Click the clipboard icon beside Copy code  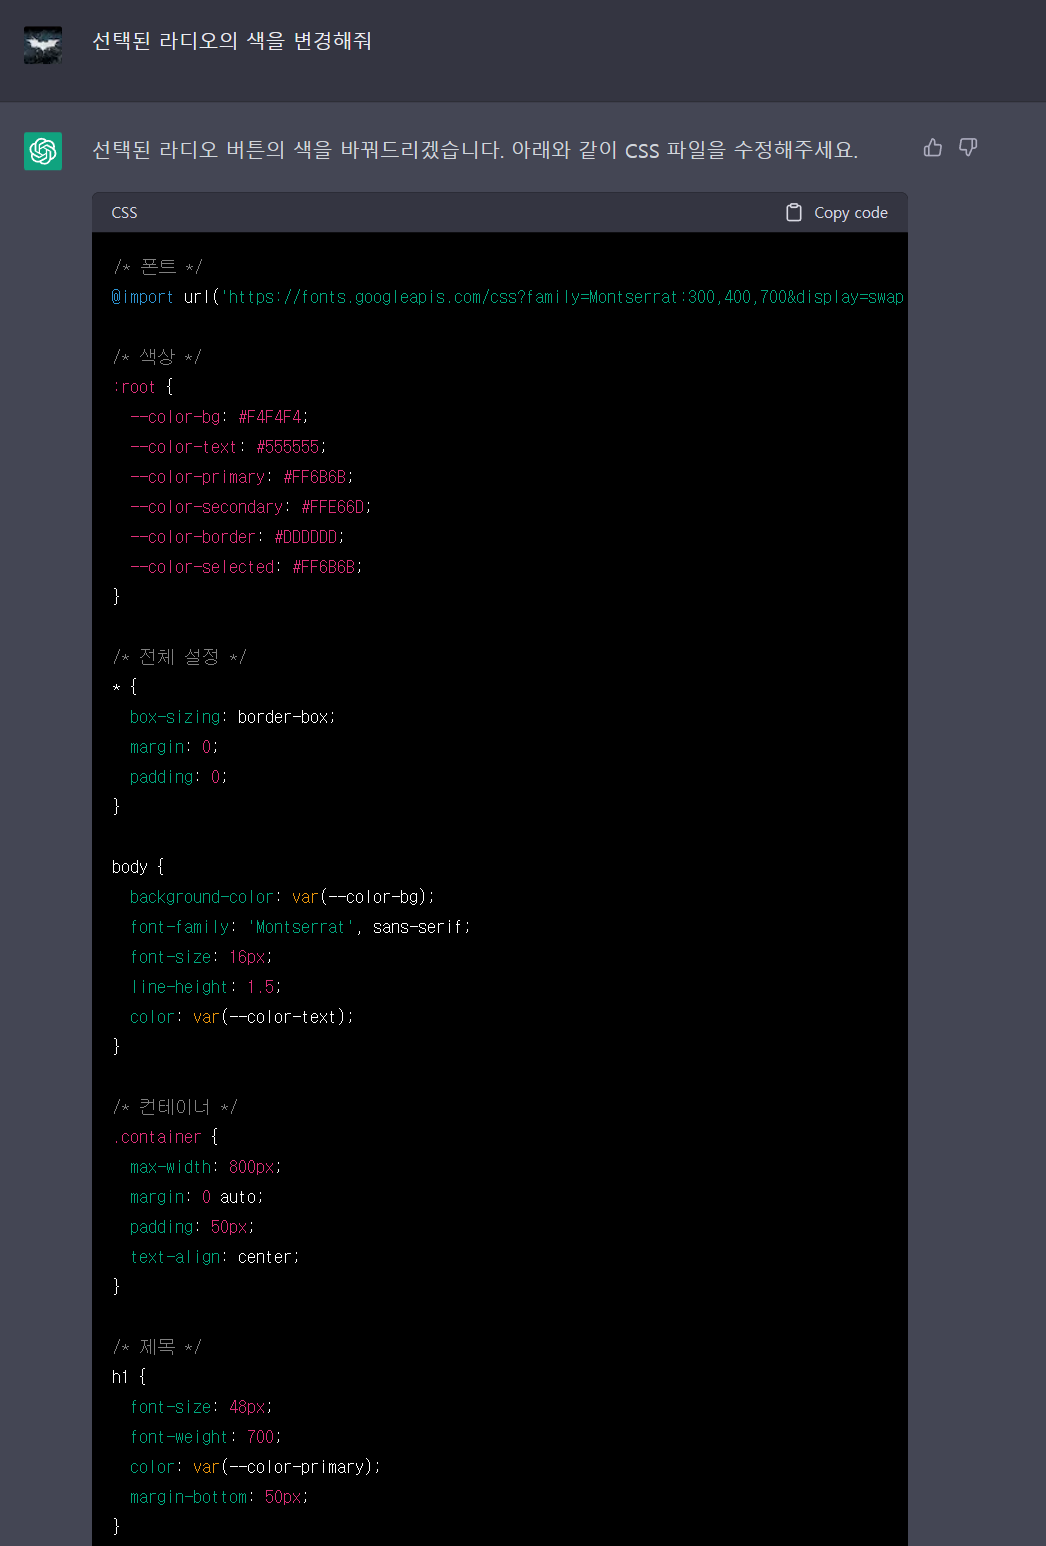point(794,212)
